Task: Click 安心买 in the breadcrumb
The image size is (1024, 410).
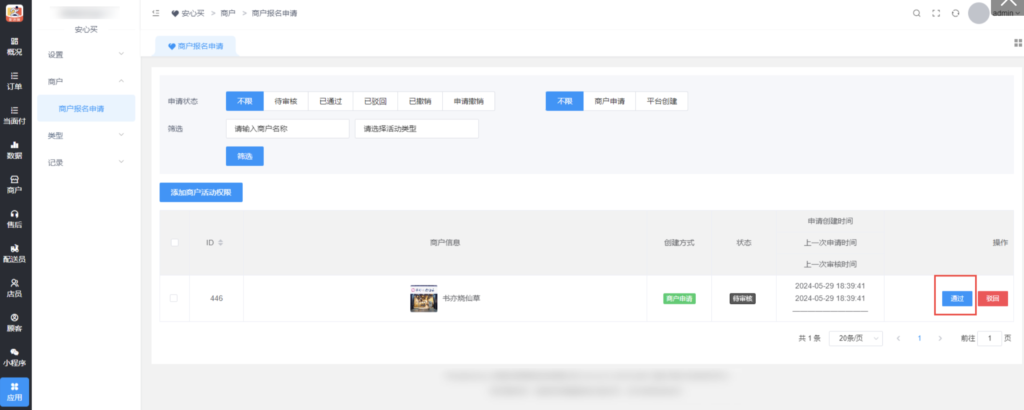Action: pos(193,13)
